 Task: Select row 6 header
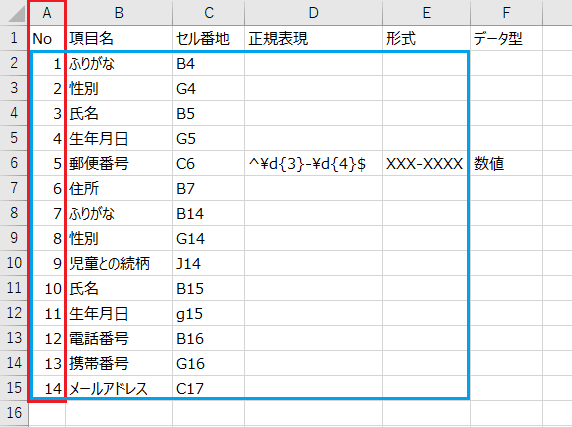(x=14, y=163)
